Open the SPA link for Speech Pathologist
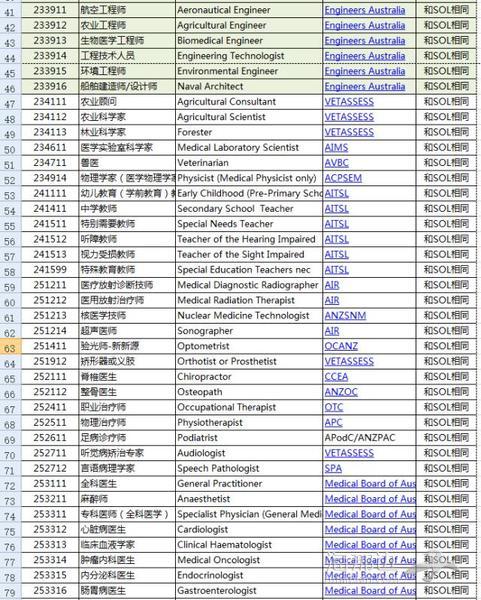This screenshot has width=481, height=600. pos(333,469)
